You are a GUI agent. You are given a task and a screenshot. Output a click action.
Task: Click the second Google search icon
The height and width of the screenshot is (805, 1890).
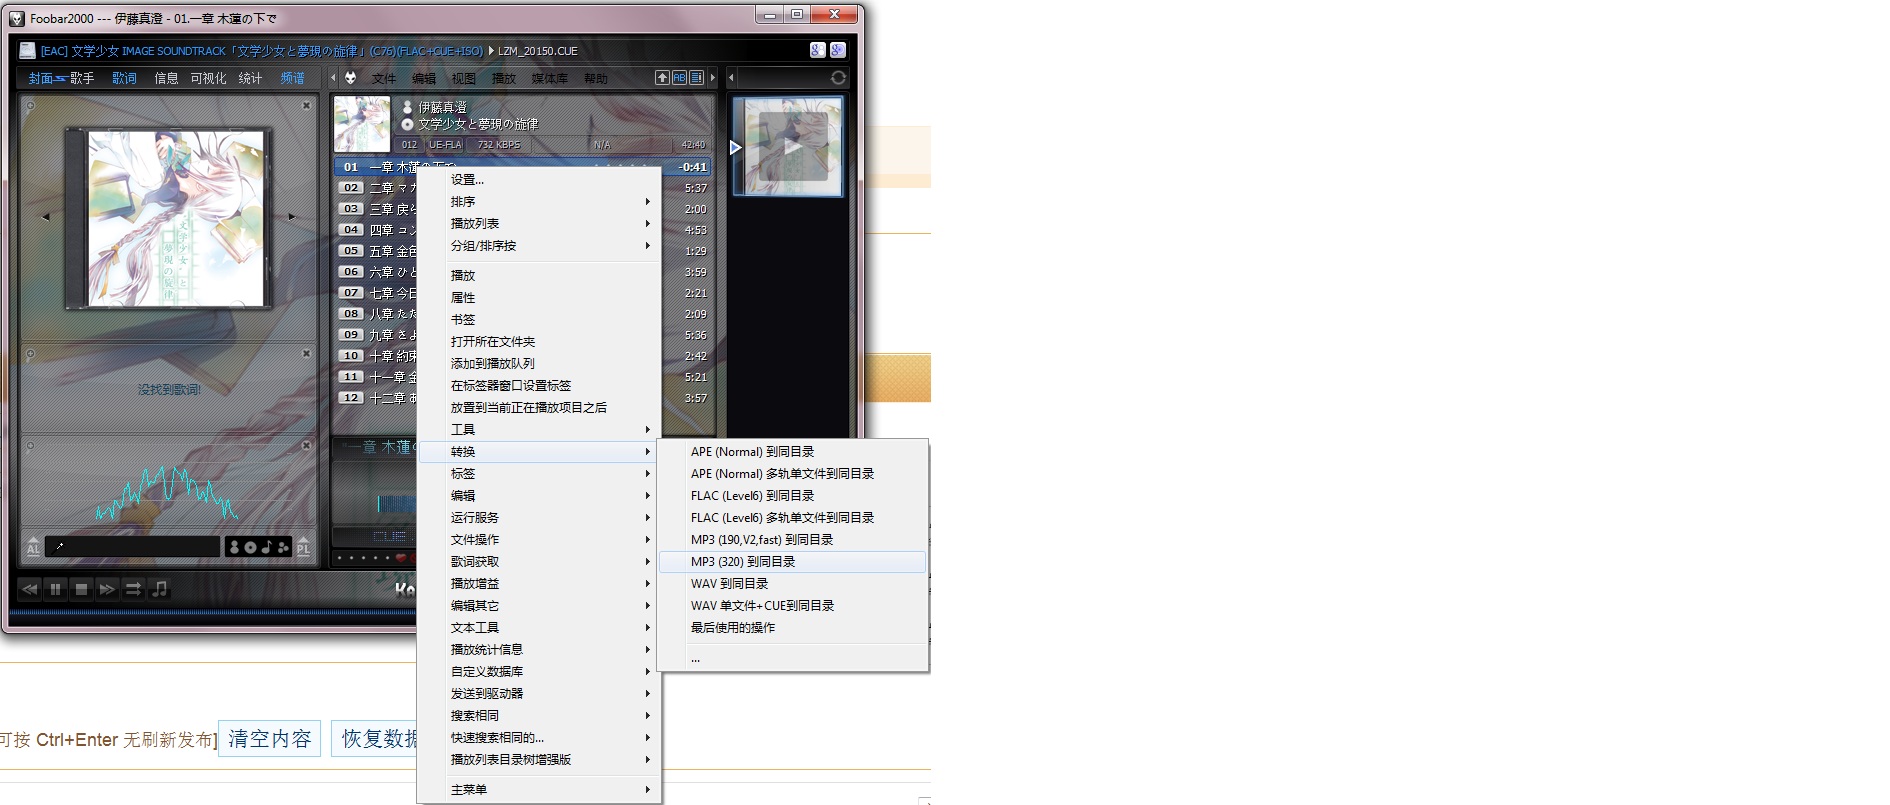pyautogui.click(x=838, y=50)
